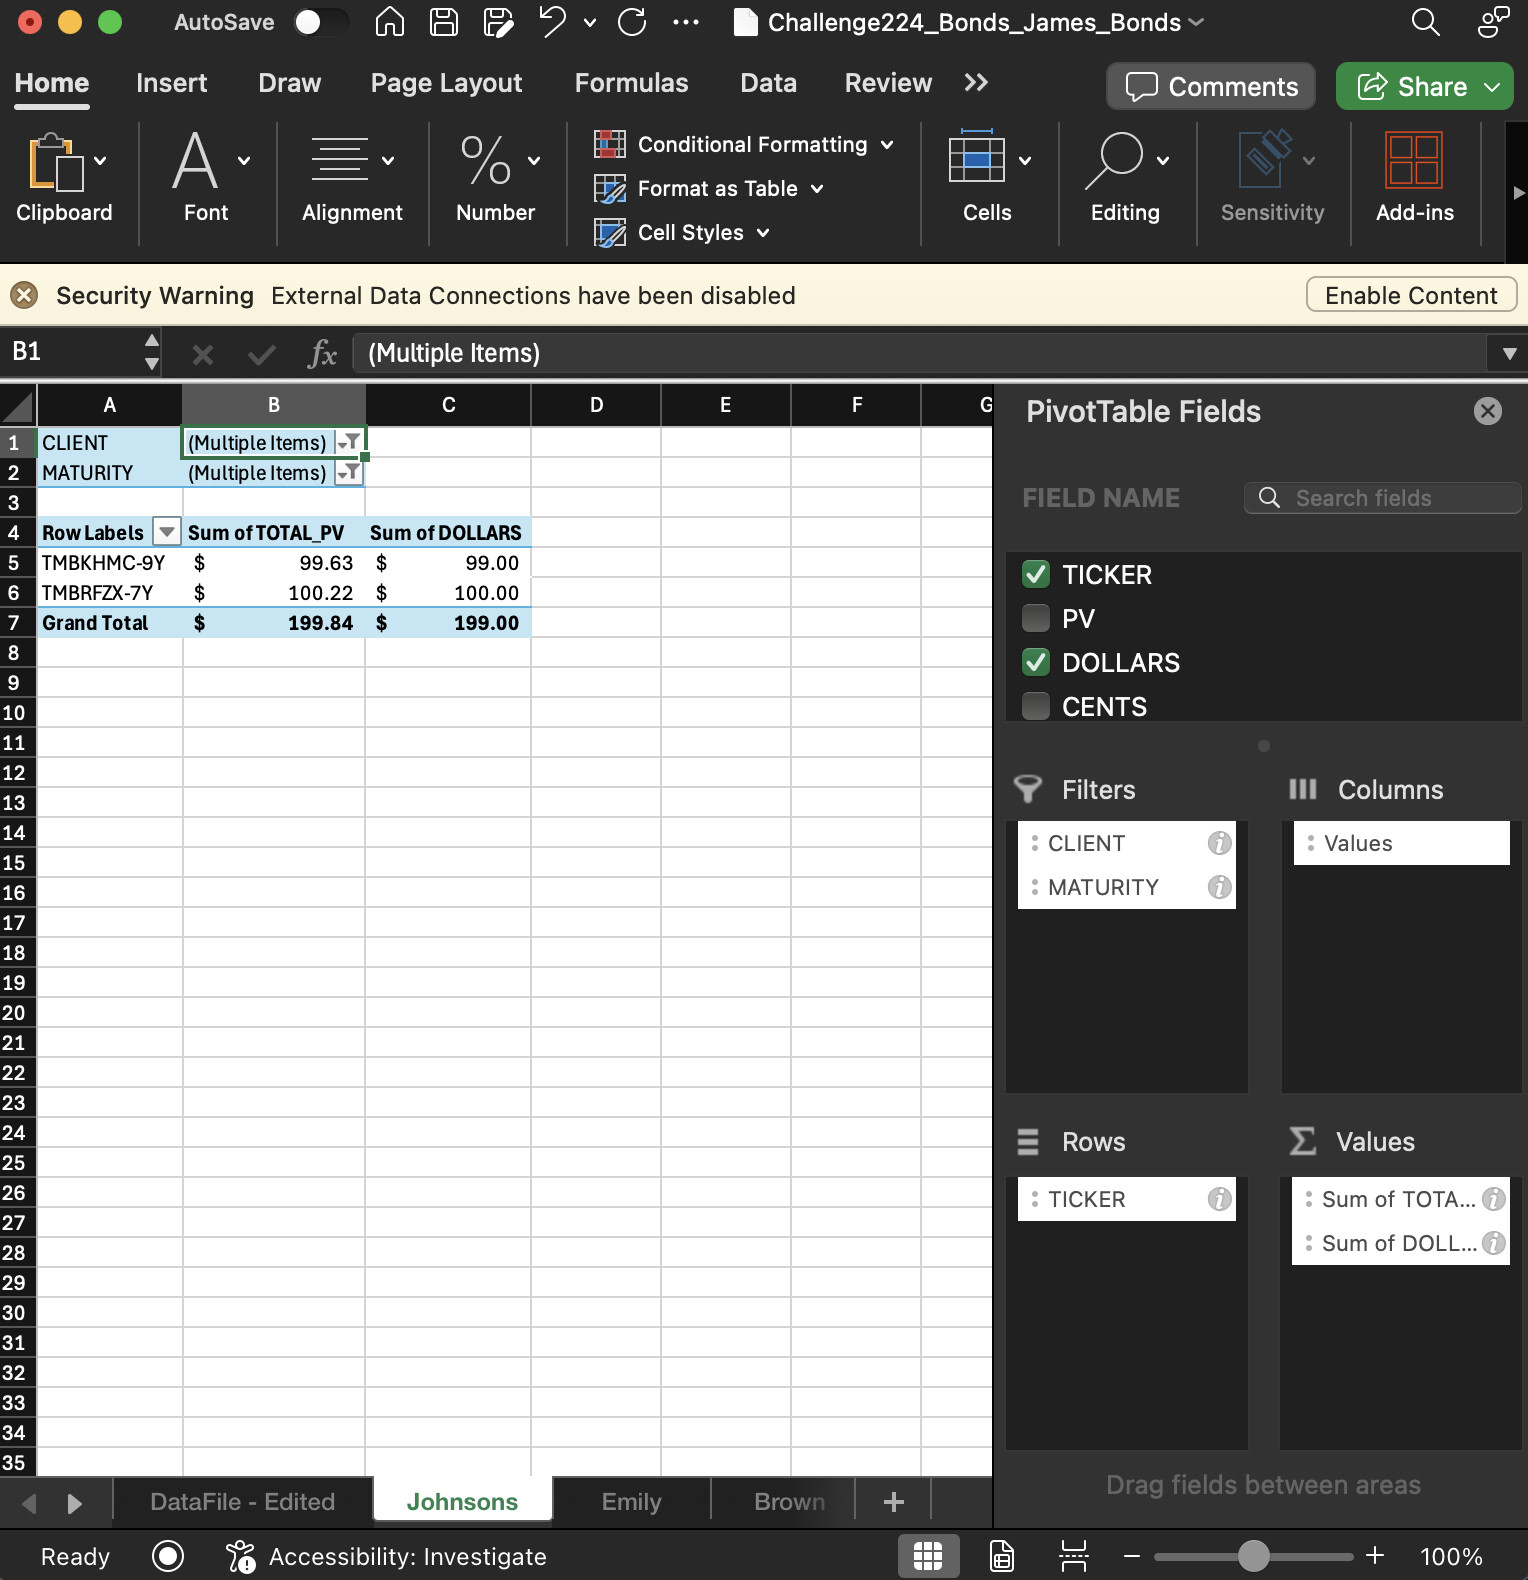
Task: Show info for CLIENT filter field
Action: tap(1219, 843)
